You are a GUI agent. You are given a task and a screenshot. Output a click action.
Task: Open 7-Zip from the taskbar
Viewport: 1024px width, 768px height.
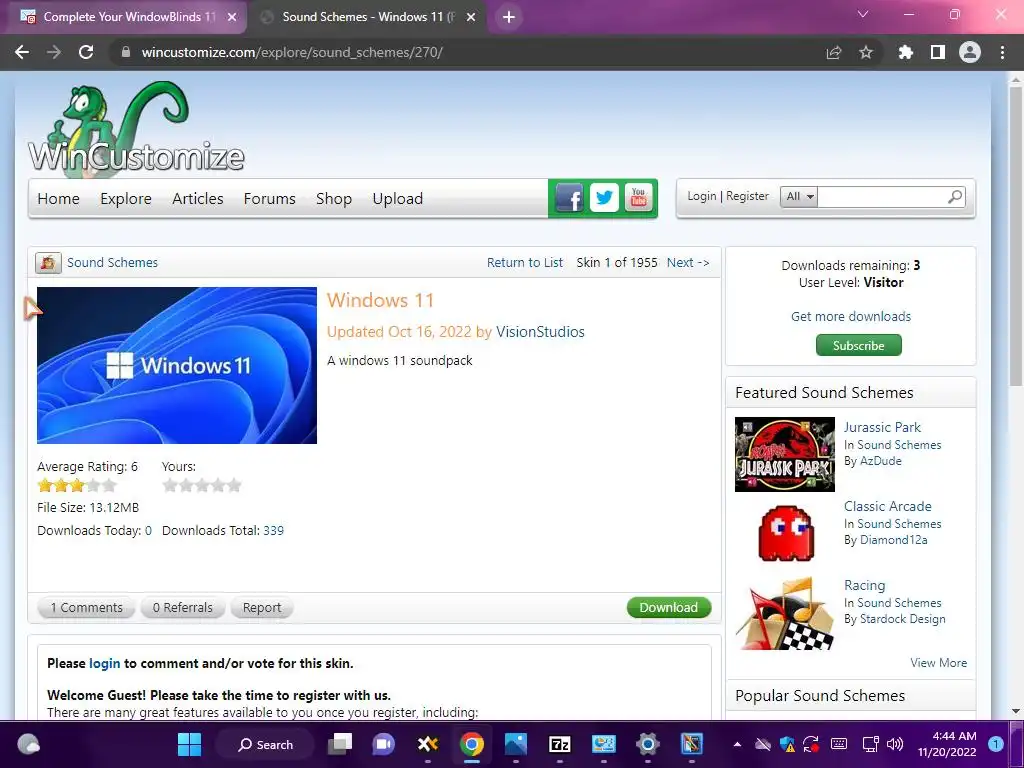560,744
